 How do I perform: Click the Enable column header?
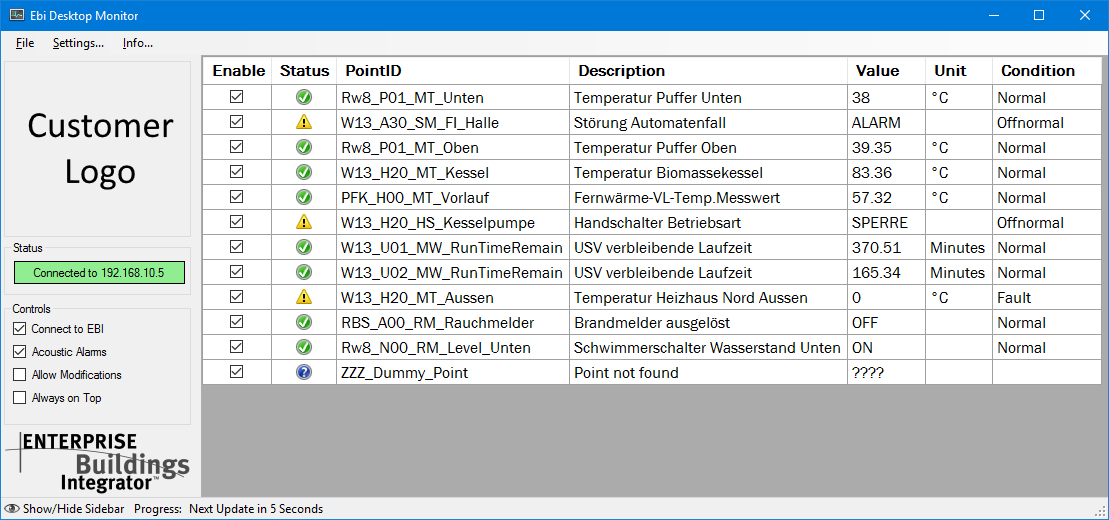(238, 71)
